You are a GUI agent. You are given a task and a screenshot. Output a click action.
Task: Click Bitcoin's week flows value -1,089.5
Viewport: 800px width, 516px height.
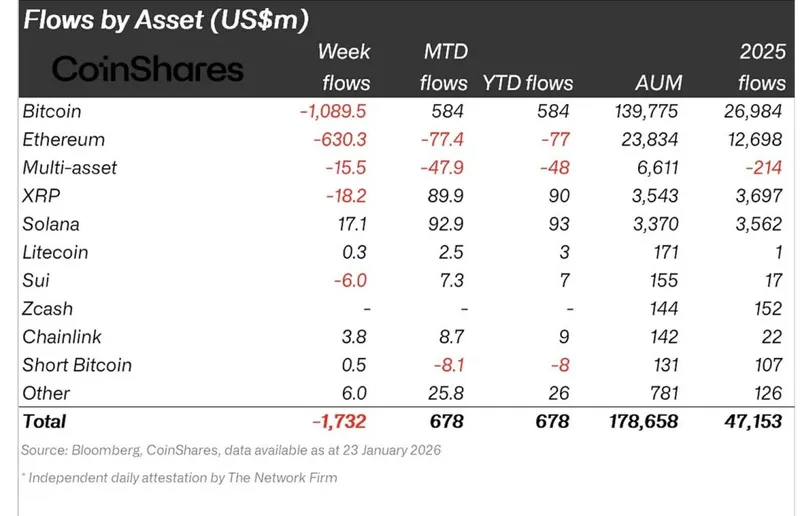[335, 111]
